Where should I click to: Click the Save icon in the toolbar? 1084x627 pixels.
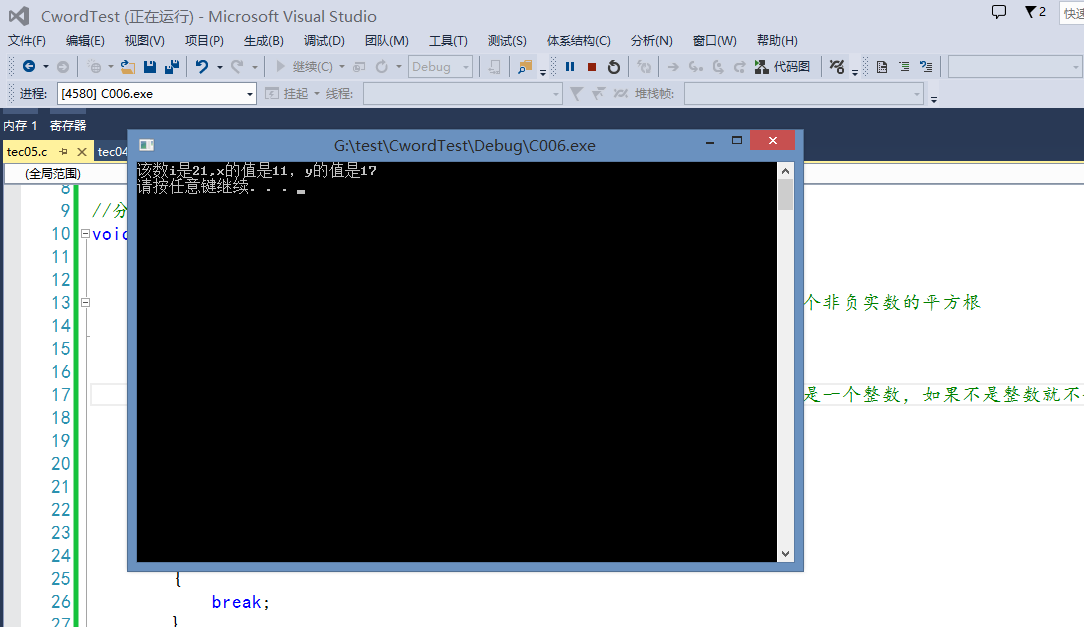pyautogui.click(x=149, y=66)
